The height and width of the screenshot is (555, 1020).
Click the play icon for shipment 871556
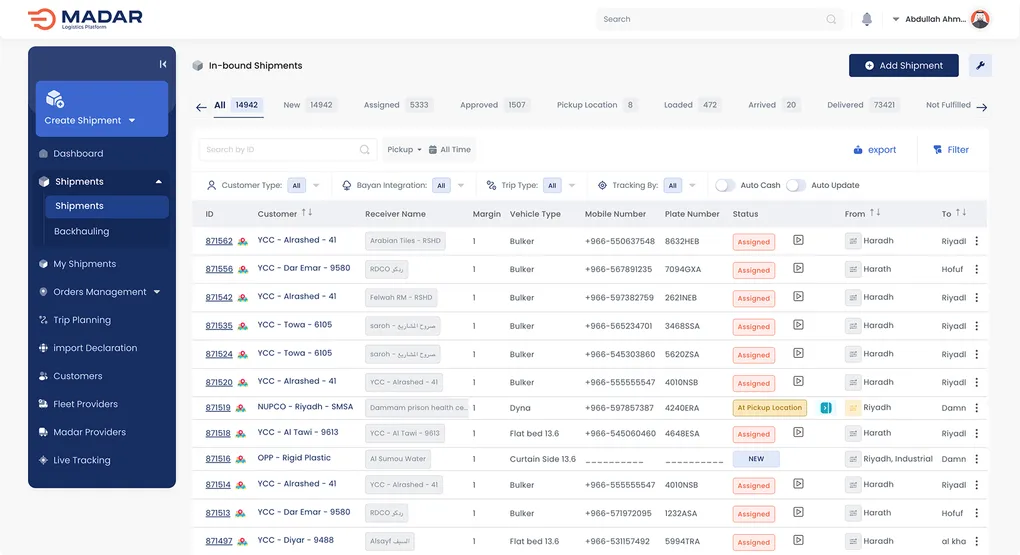(x=798, y=268)
